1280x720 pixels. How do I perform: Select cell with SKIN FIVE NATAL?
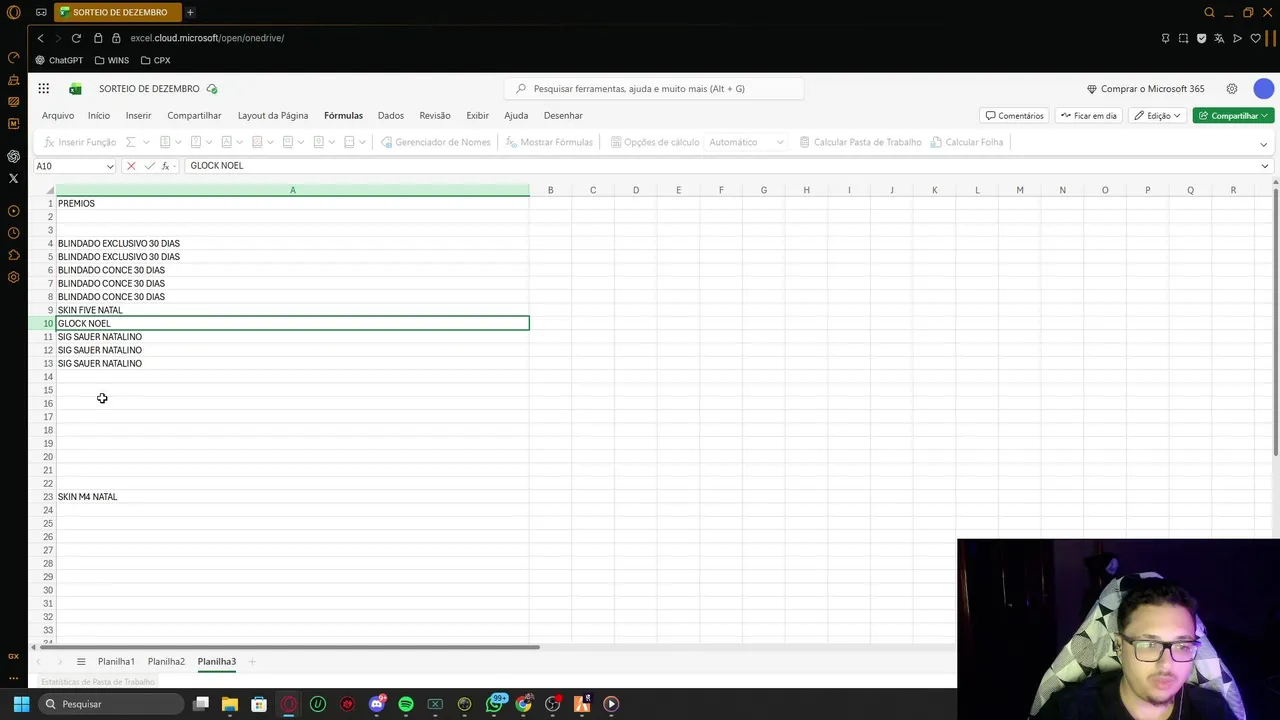tap(292, 310)
